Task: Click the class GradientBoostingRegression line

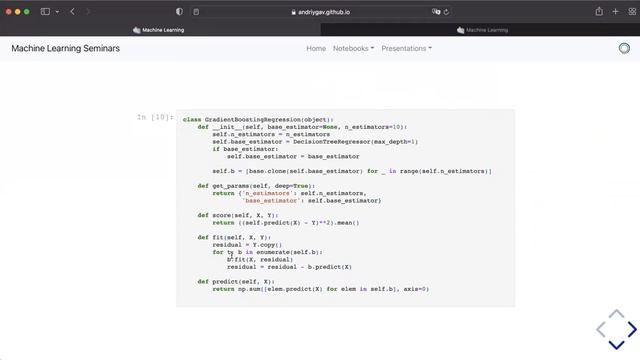Action: pyautogui.click(x=258, y=120)
